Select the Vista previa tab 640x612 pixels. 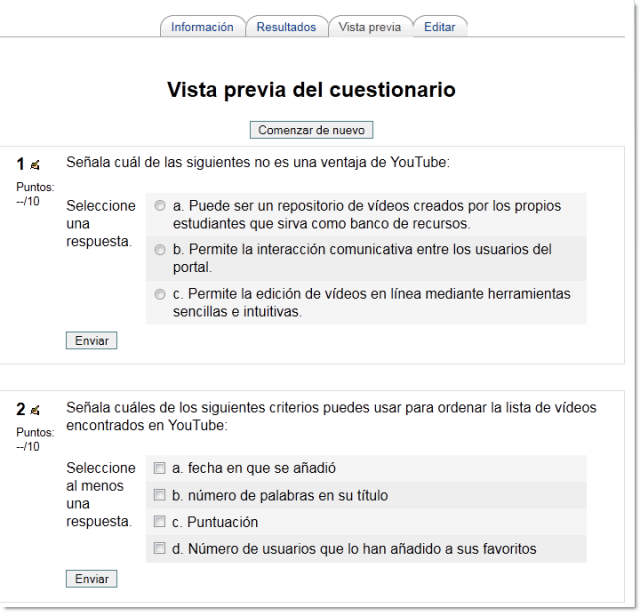pyautogui.click(x=369, y=27)
